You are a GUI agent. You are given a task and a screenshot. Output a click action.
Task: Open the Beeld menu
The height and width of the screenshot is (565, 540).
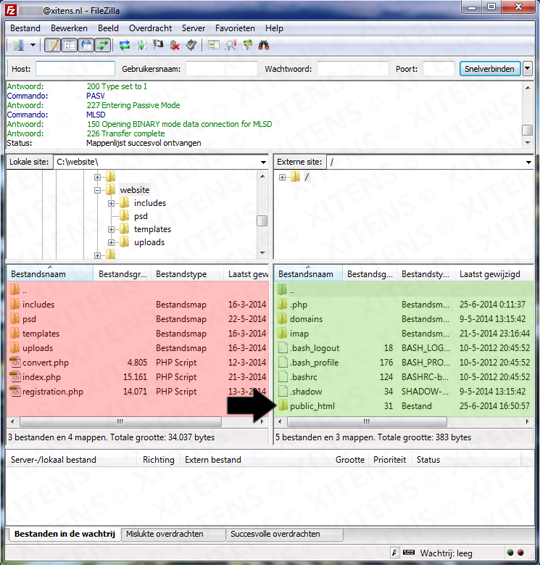108,28
